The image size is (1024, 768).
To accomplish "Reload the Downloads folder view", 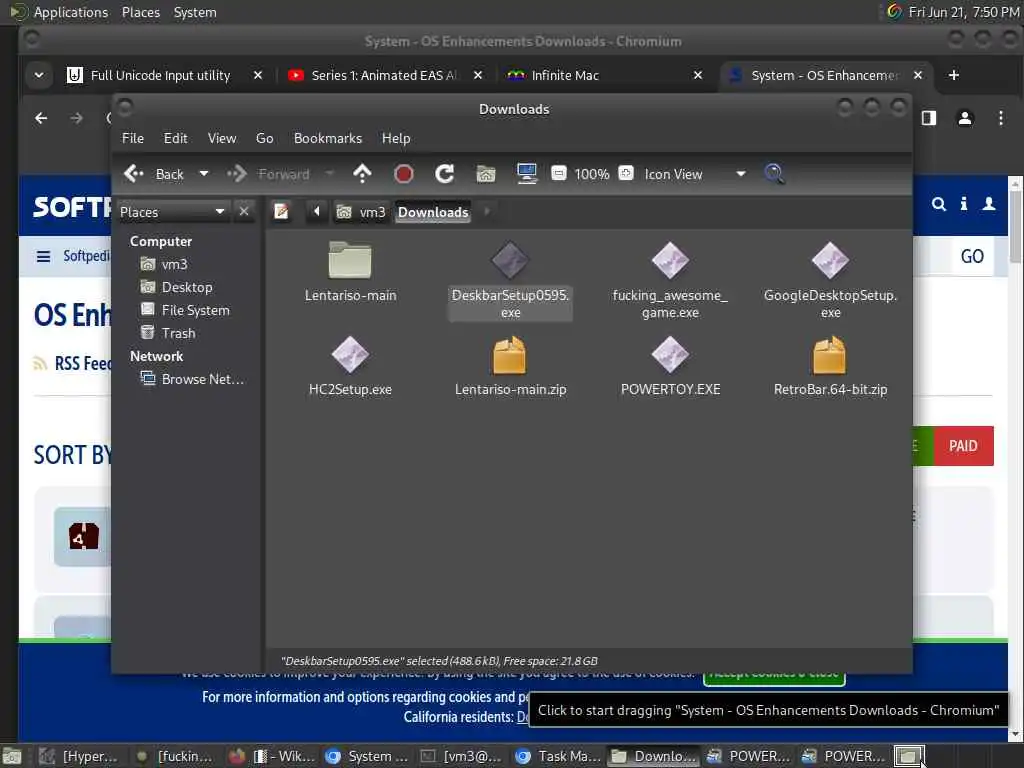I will click(x=445, y=174).
